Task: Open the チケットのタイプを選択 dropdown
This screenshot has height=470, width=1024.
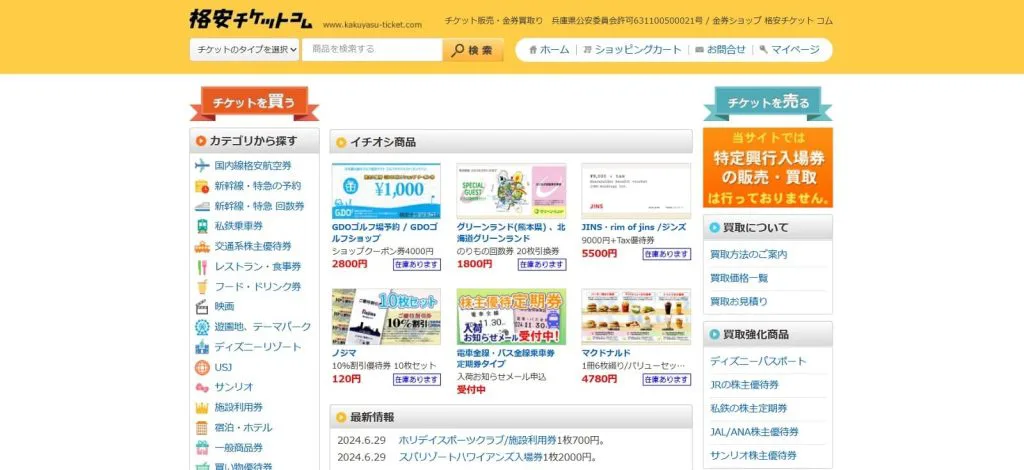Action: (x=245, y=50)
